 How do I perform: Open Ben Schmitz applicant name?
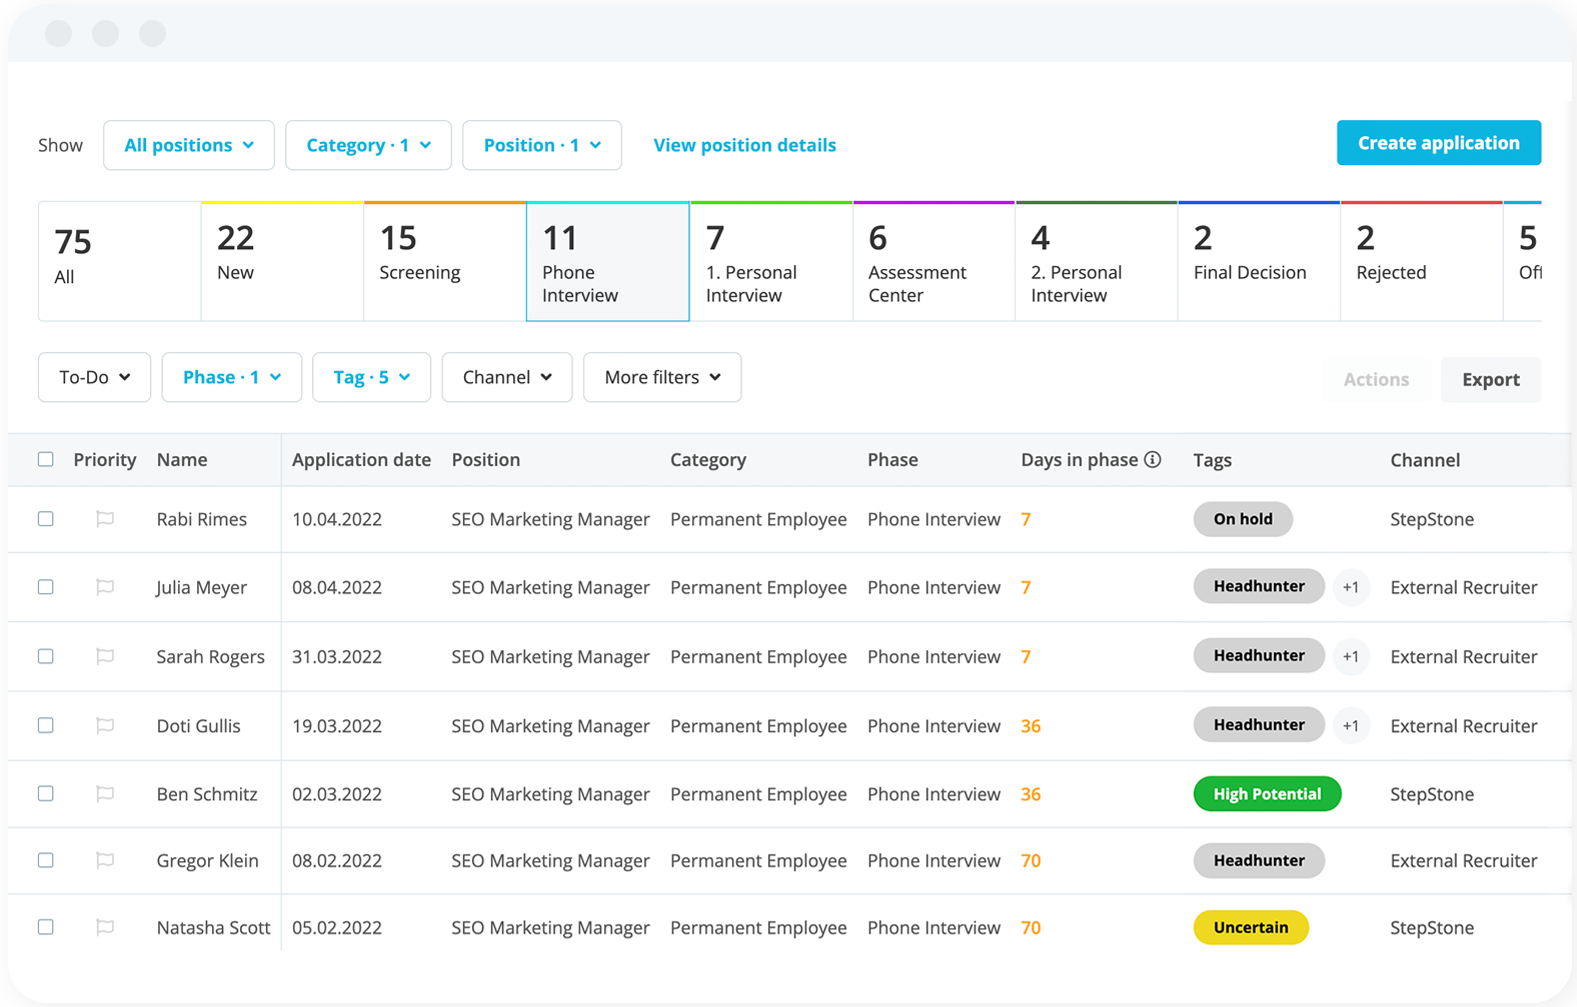point(207,794)
